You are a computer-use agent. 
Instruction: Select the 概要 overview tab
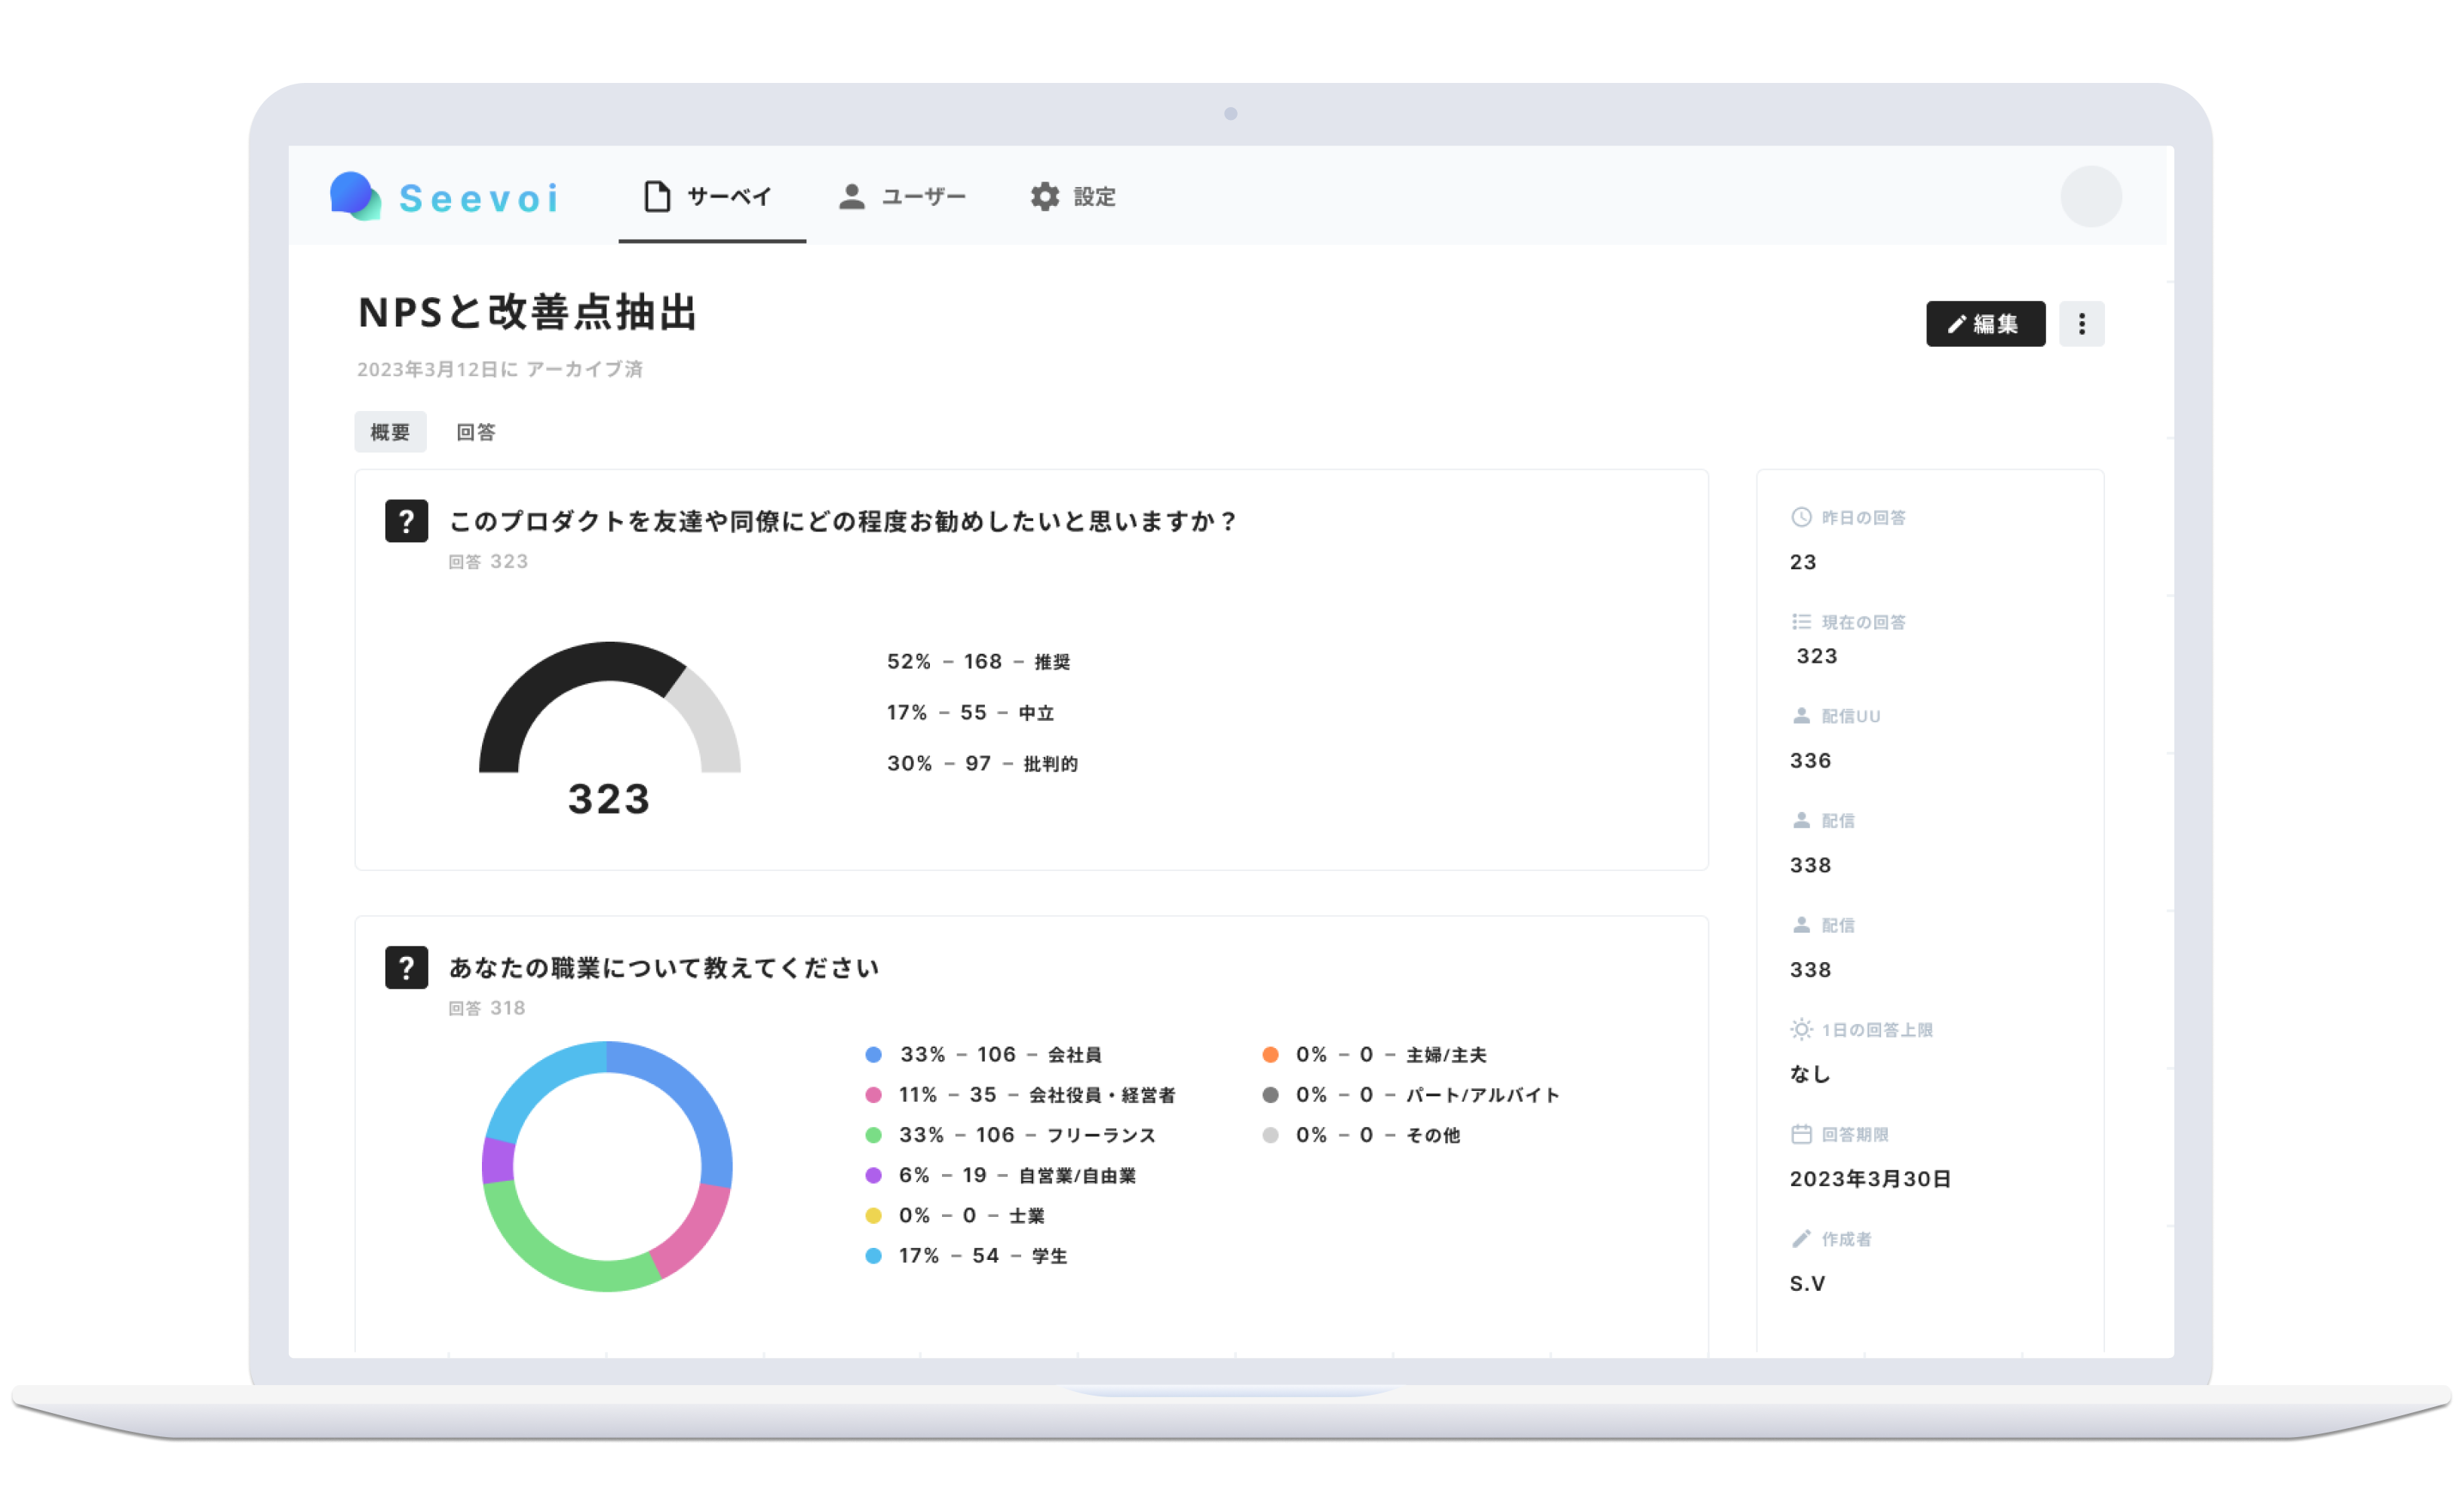click(390, 432)
